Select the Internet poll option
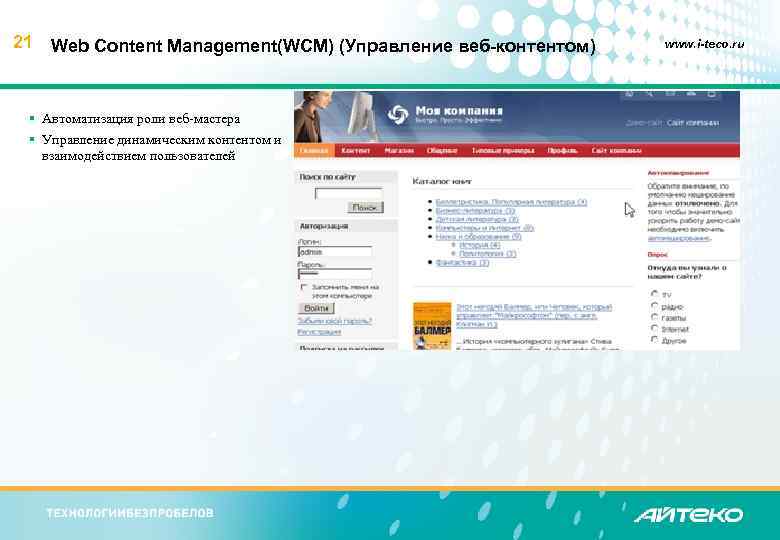The height and width of the screenshot is (540, 780). pos(655,329)
